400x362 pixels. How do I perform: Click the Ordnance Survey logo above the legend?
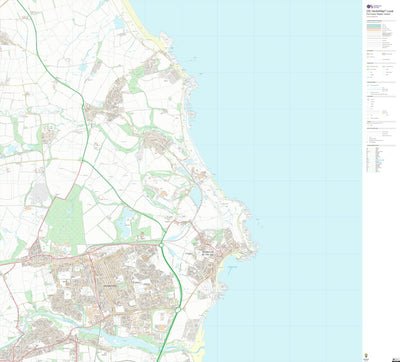coord(374,6)
